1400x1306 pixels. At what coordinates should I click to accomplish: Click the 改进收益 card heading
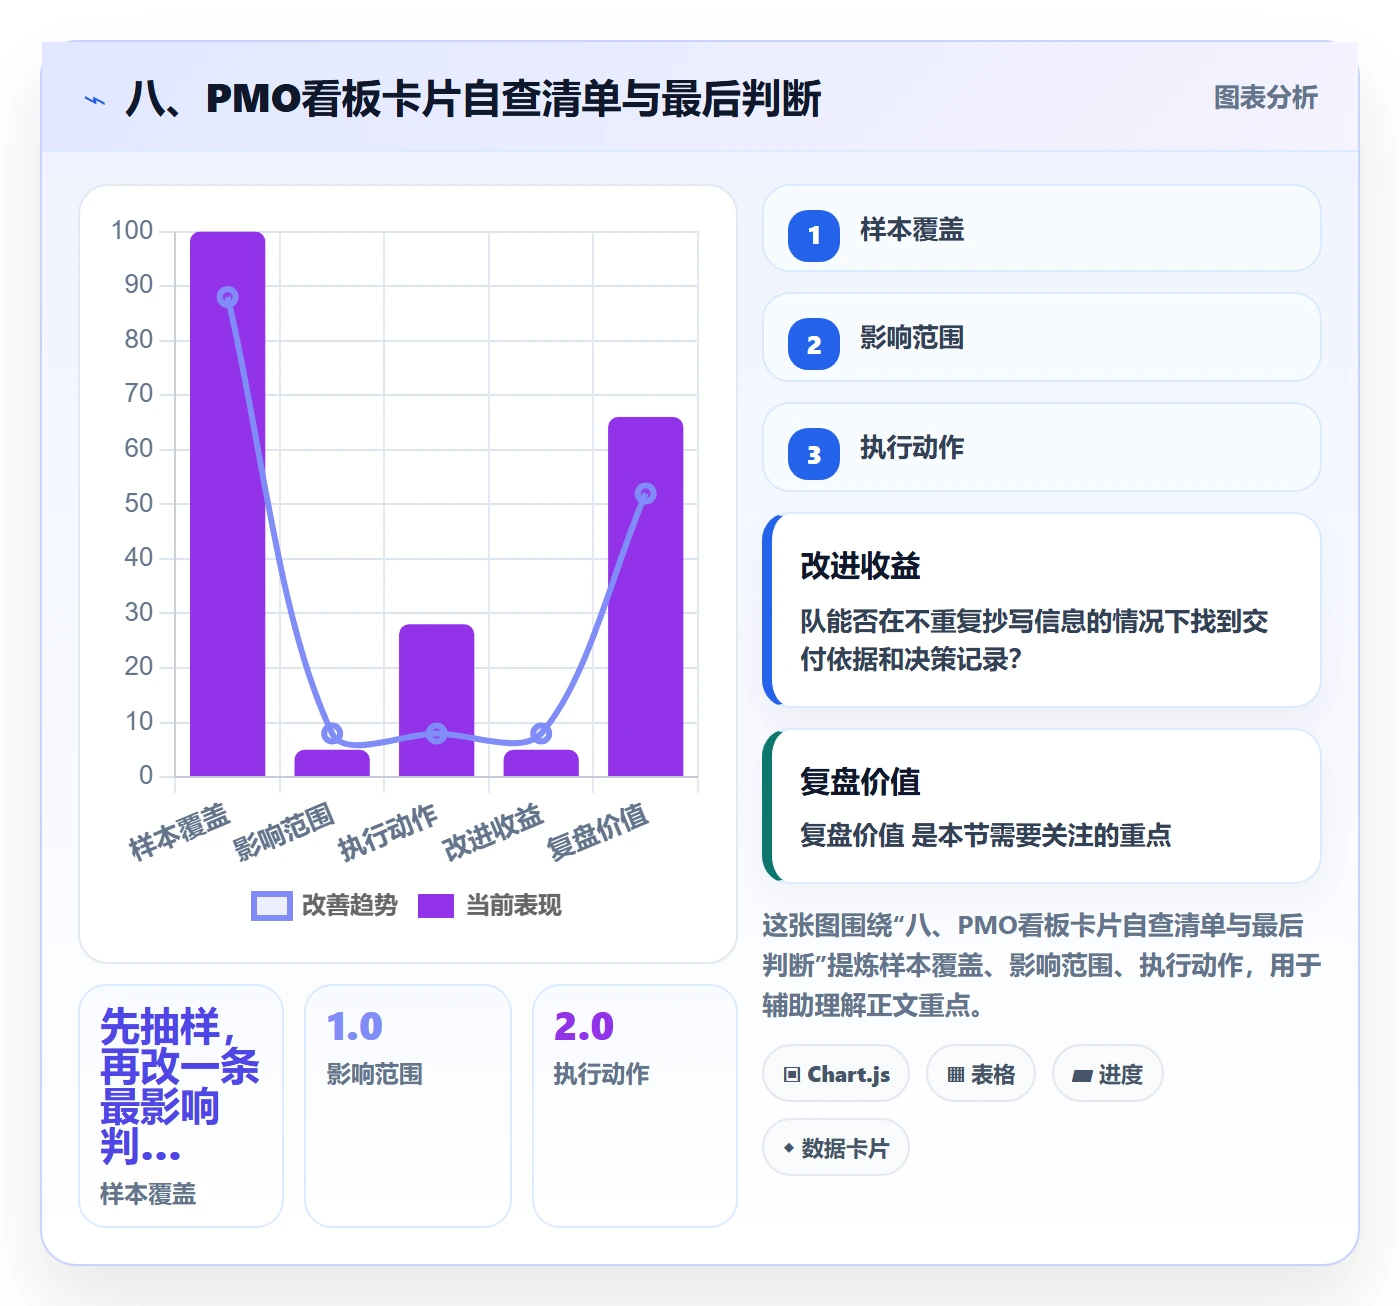coord(860,566)
